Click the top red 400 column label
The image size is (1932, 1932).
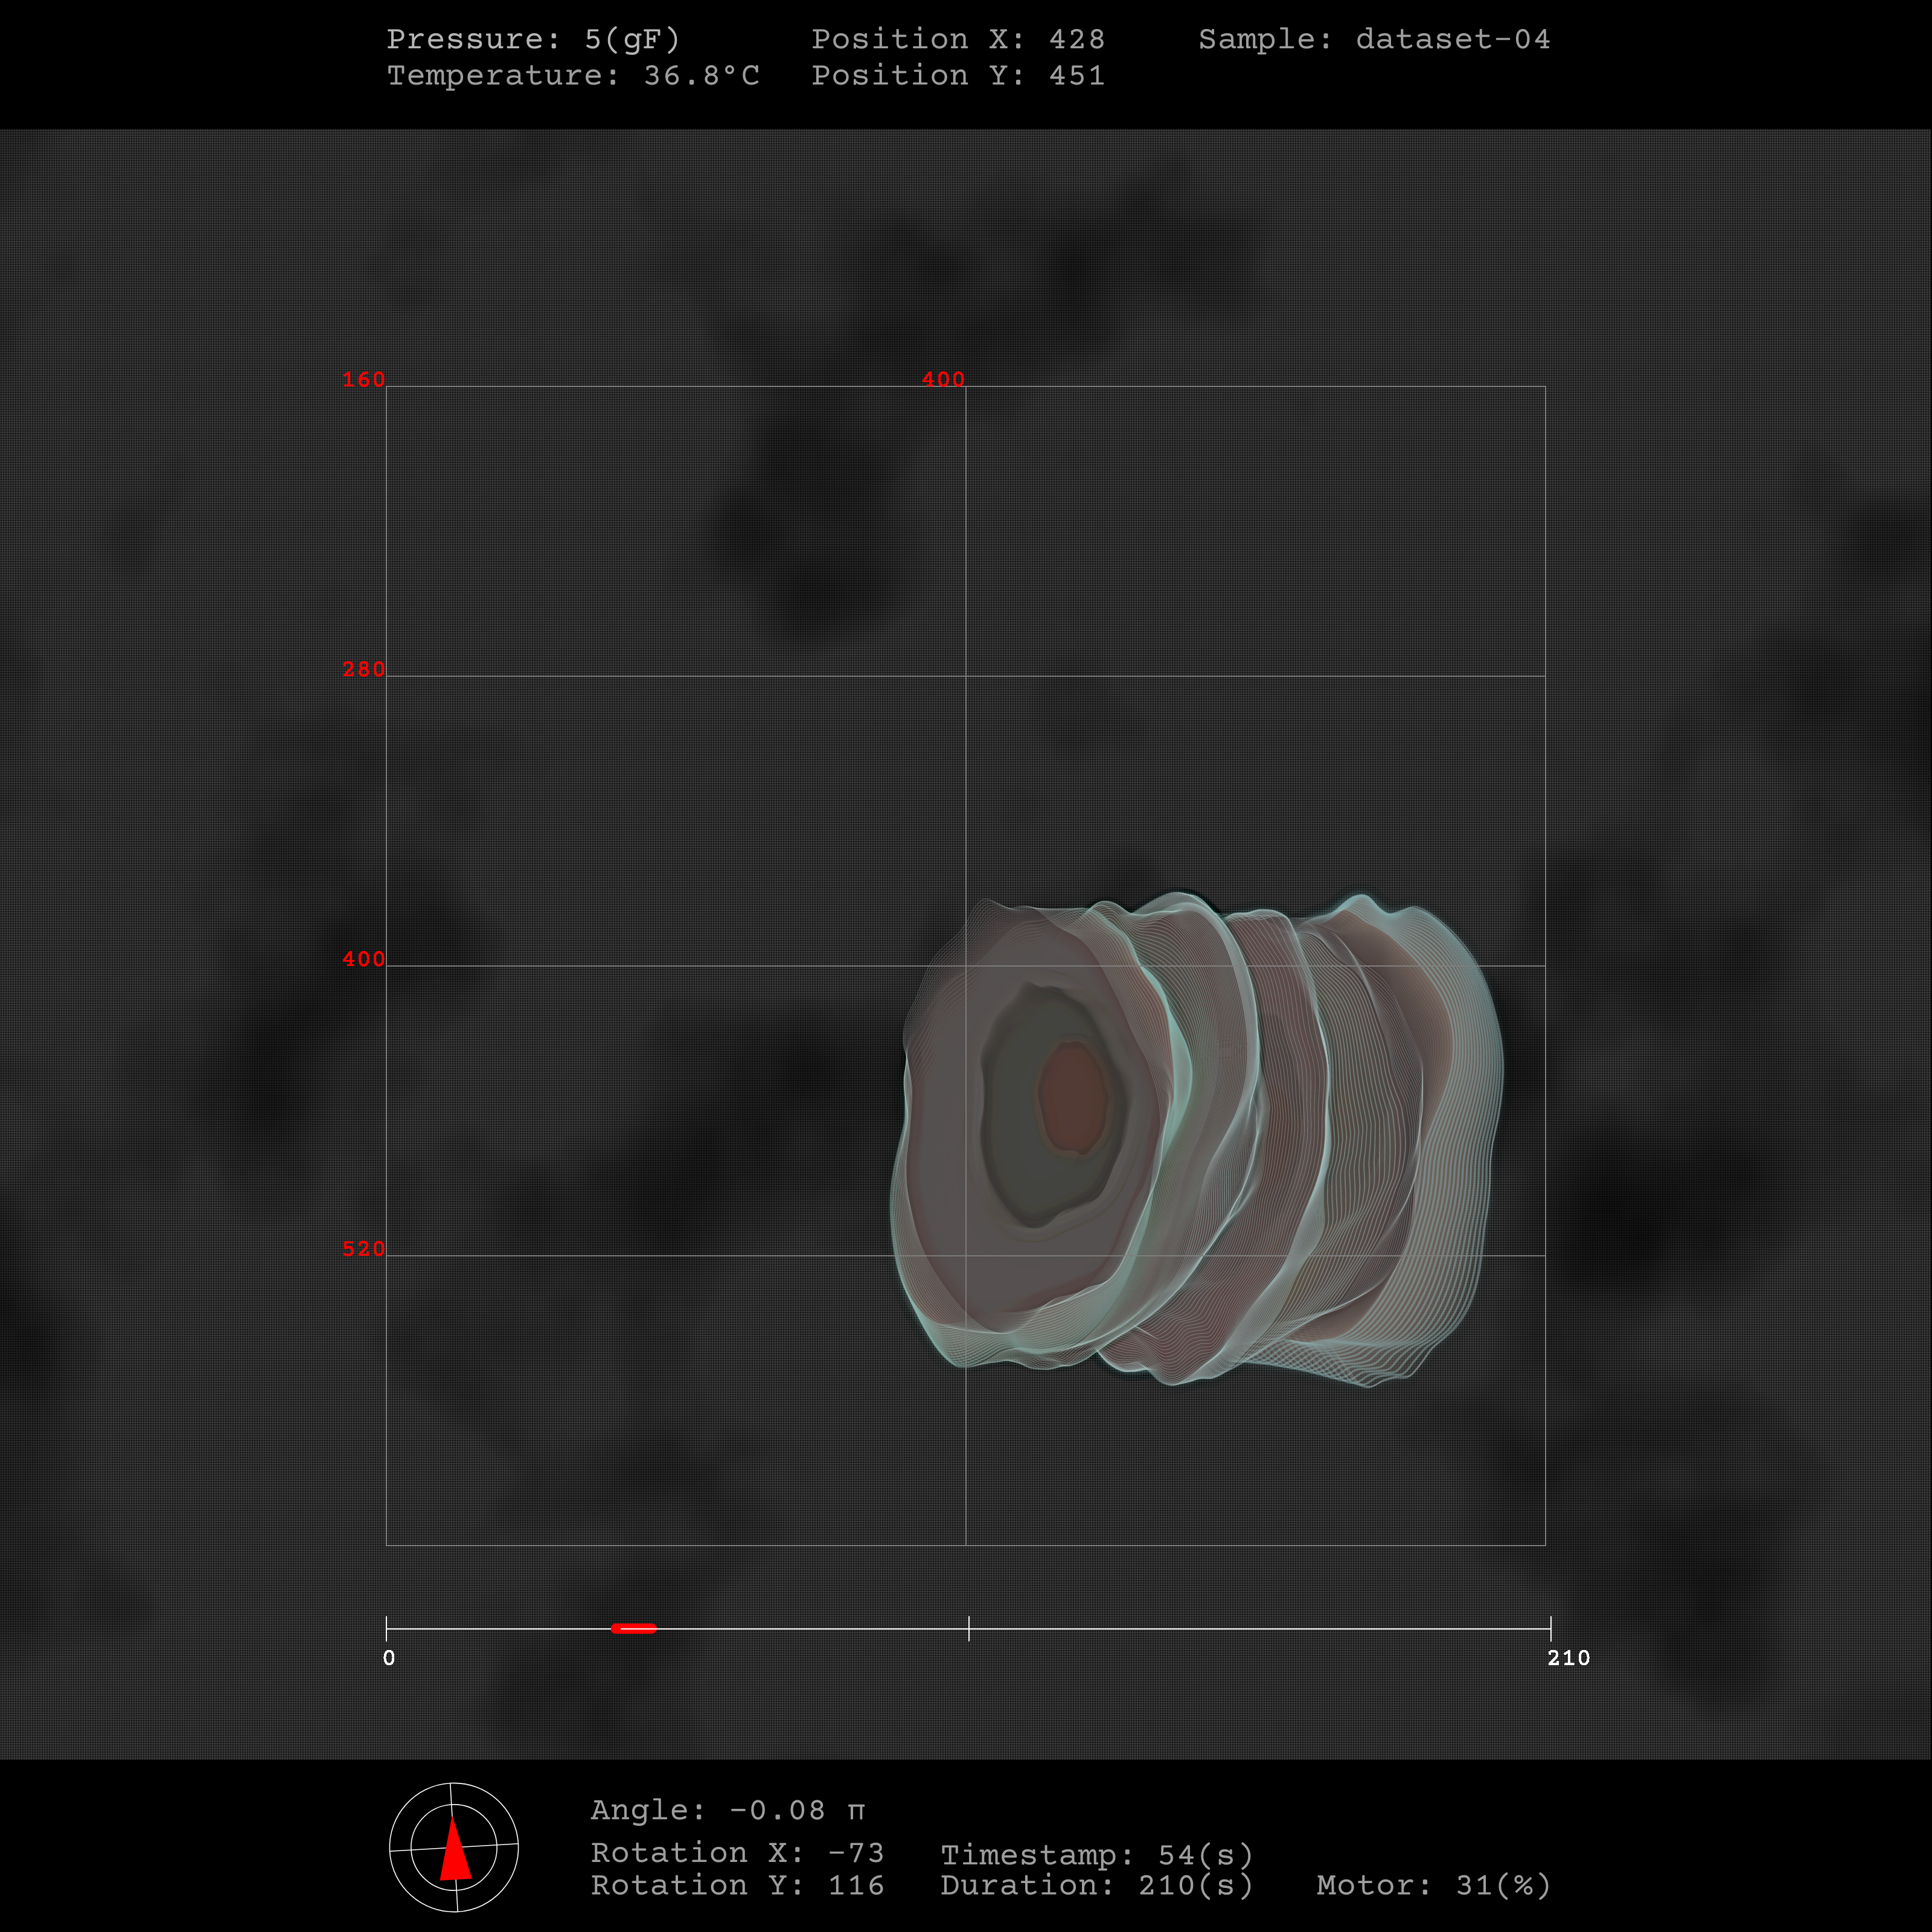click(x=942, y=380)
